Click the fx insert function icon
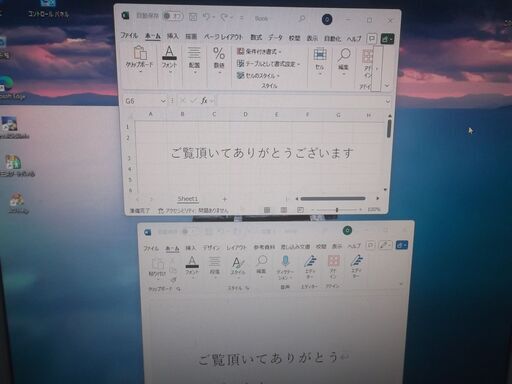The height and width of the screenshot is (384, 512). 204,100
